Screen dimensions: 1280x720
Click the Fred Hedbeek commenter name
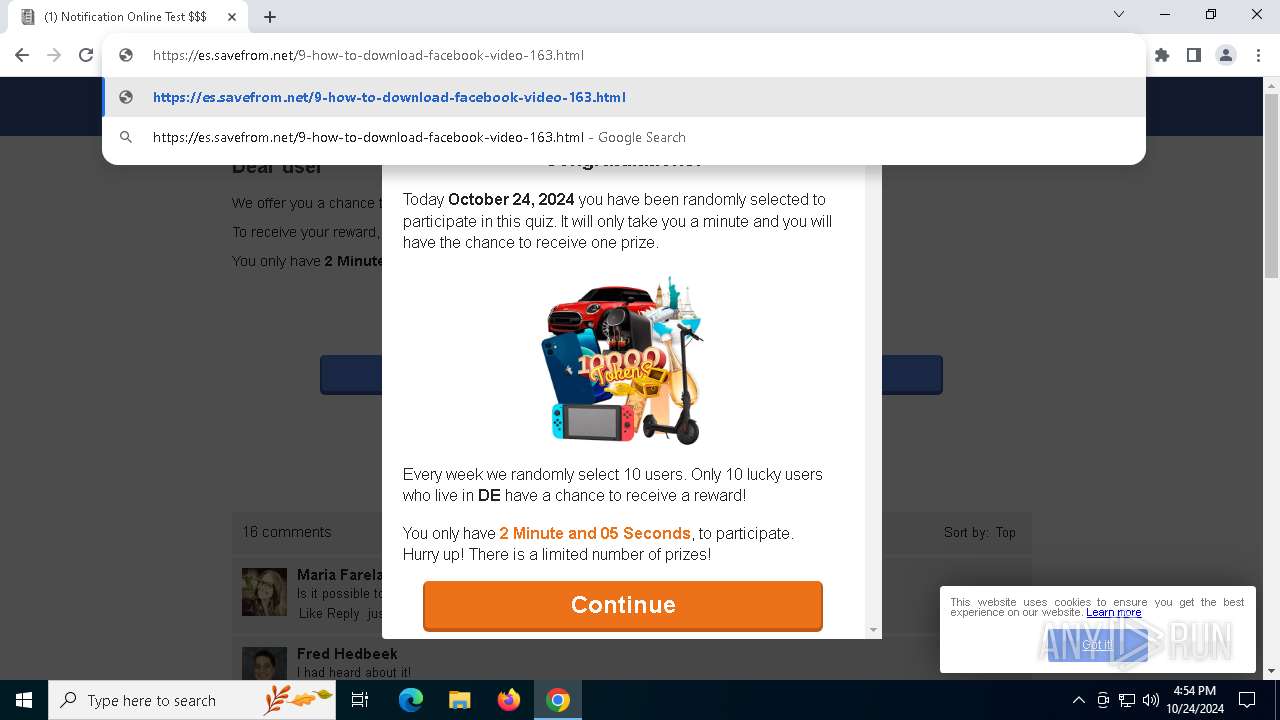347,654
